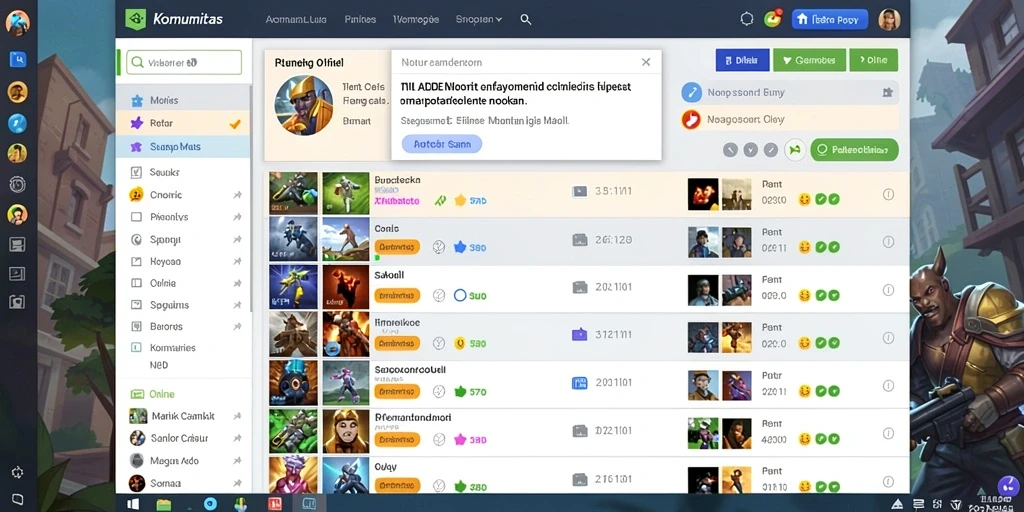Open the Windows Start button on taskbar
Viewport: 1024px width, 512px height.
(x=133, y=504)
